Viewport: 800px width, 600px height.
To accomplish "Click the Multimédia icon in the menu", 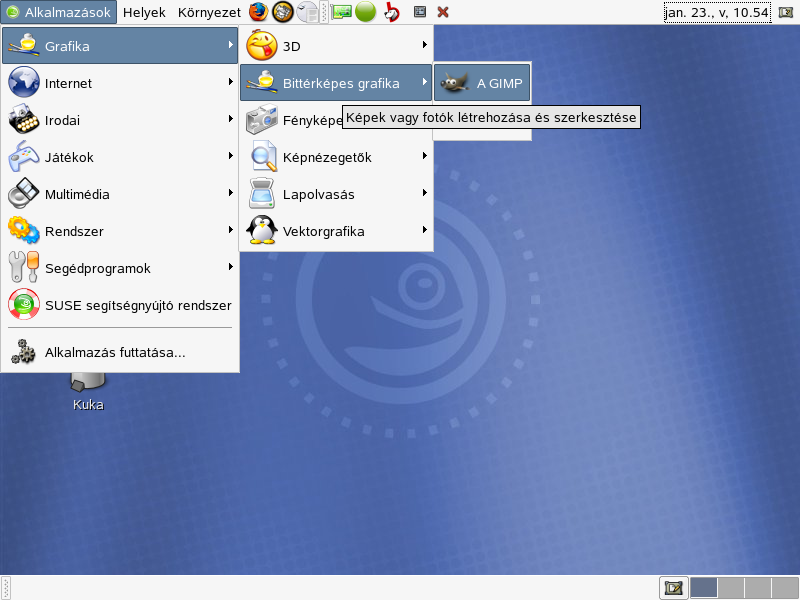I will point(23,193).
